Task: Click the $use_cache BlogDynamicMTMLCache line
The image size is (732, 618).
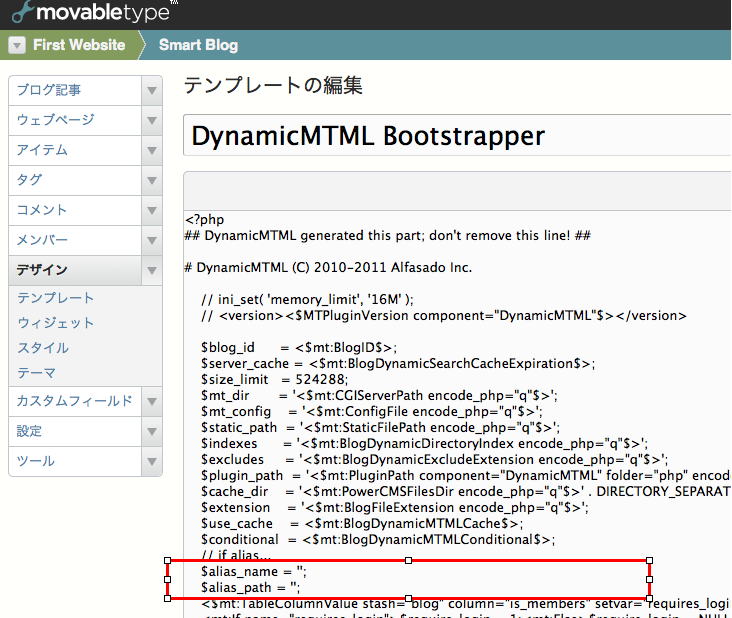Action: coord(362,524)
